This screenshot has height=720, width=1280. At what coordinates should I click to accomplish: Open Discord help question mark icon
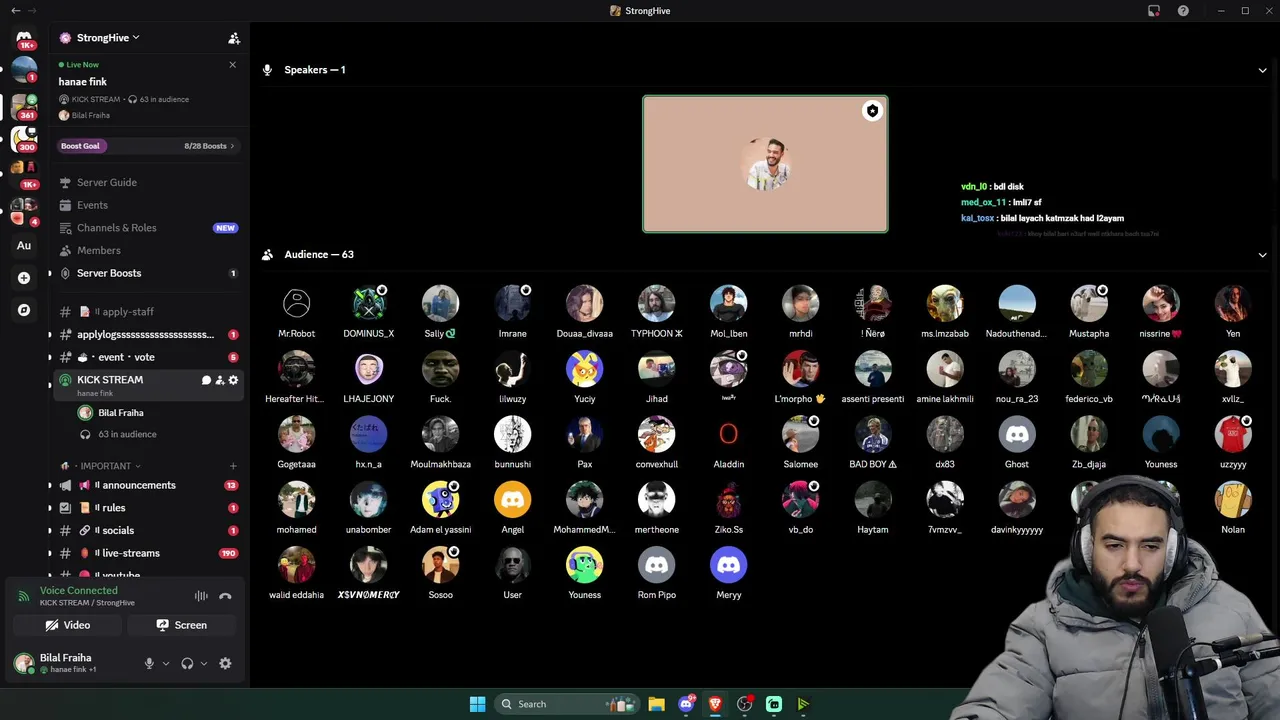coord(1183,11)
